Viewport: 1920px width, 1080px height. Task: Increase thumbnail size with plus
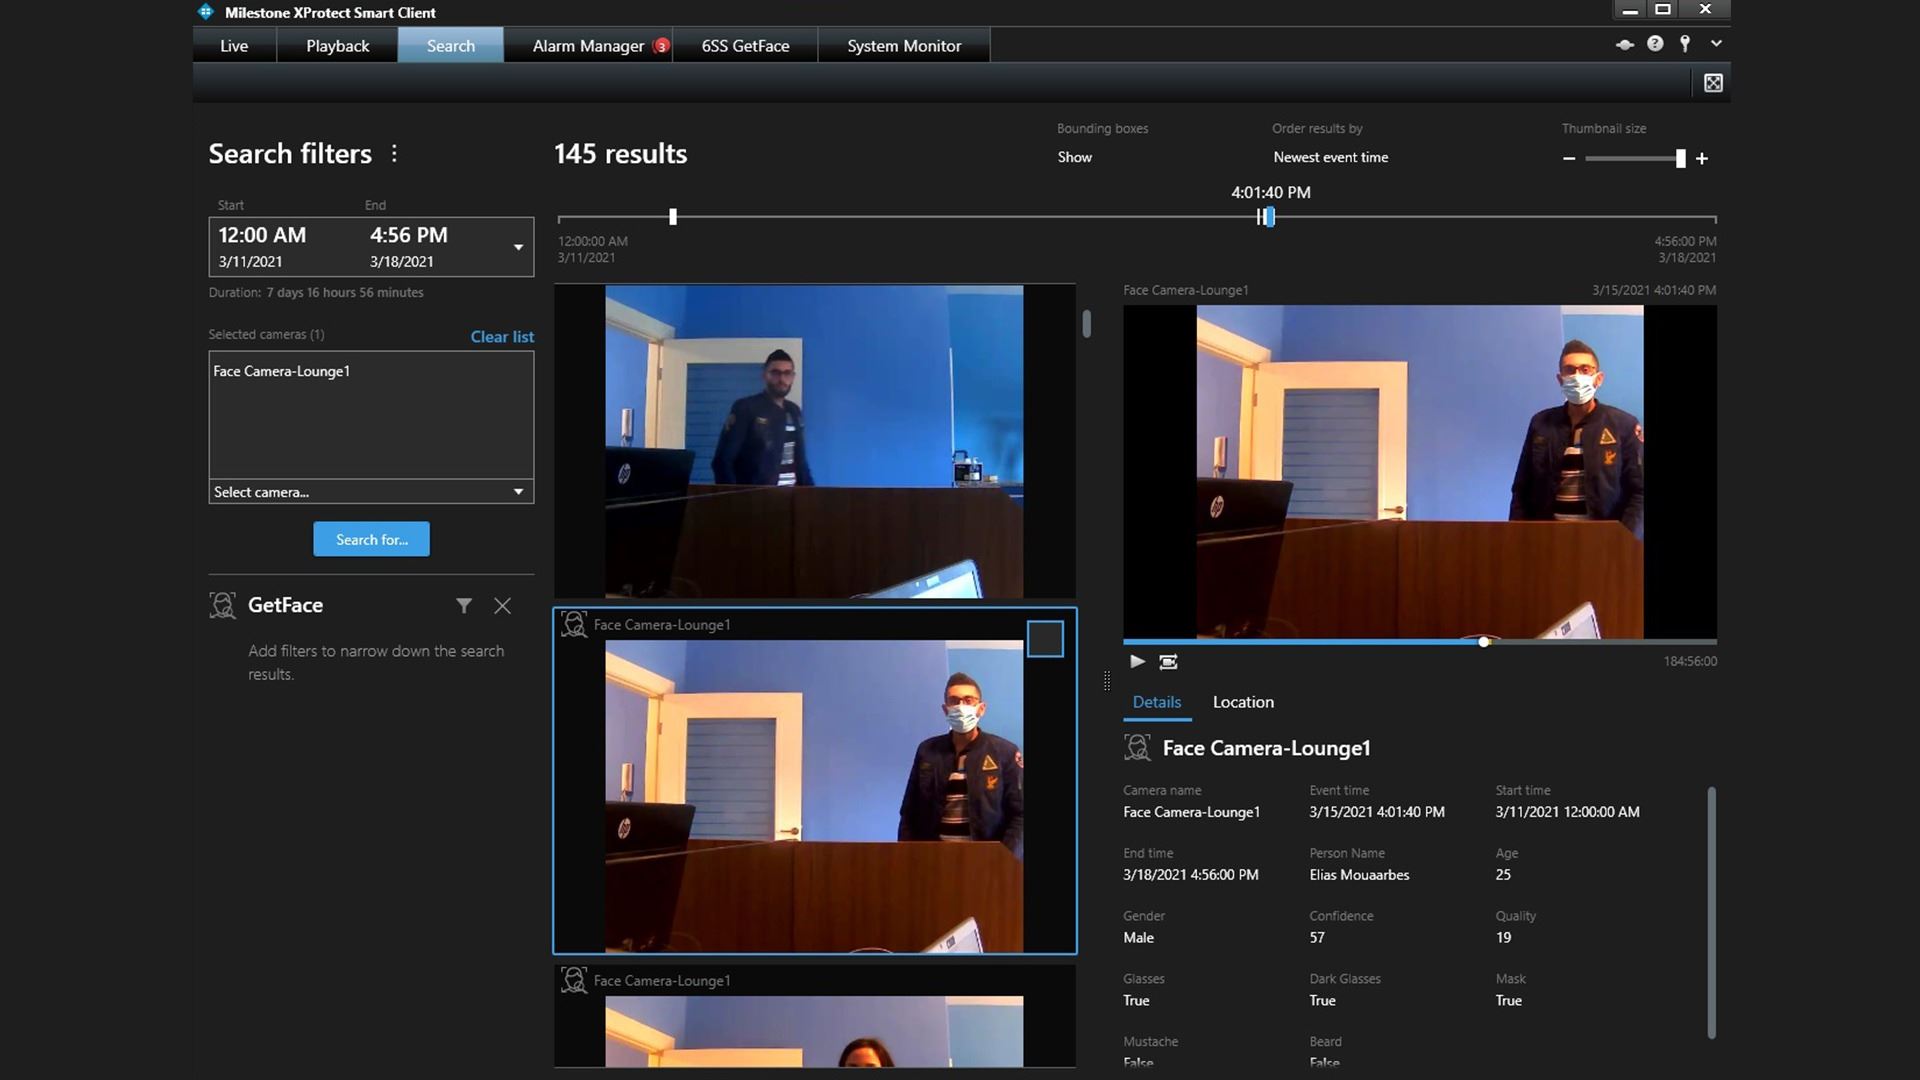tap(1702, 158)
